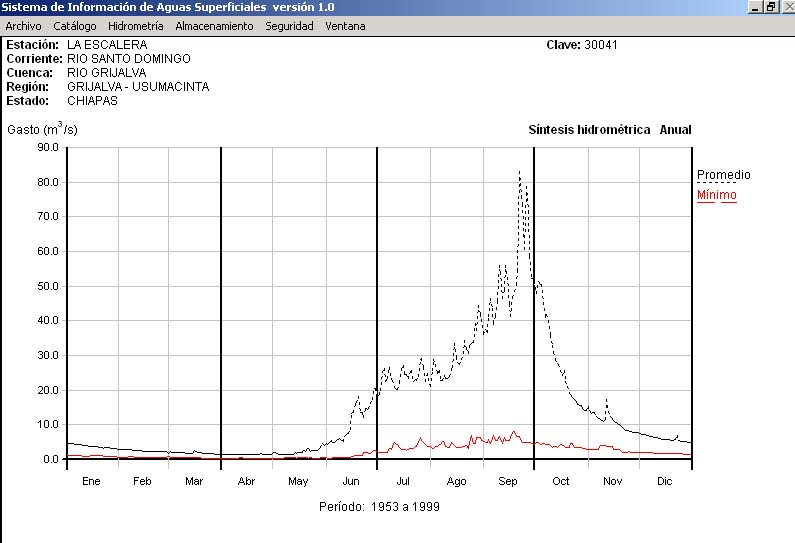The width and height of the screenshot is (795, 543).
Task: Close the window with the X button
Action: tap(786, 7)
